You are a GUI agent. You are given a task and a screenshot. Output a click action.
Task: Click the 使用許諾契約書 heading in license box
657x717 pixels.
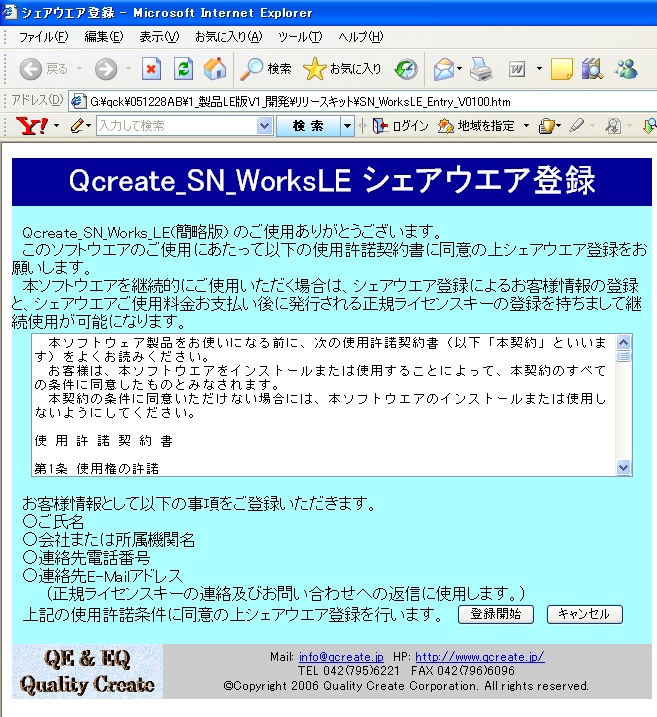104,441
